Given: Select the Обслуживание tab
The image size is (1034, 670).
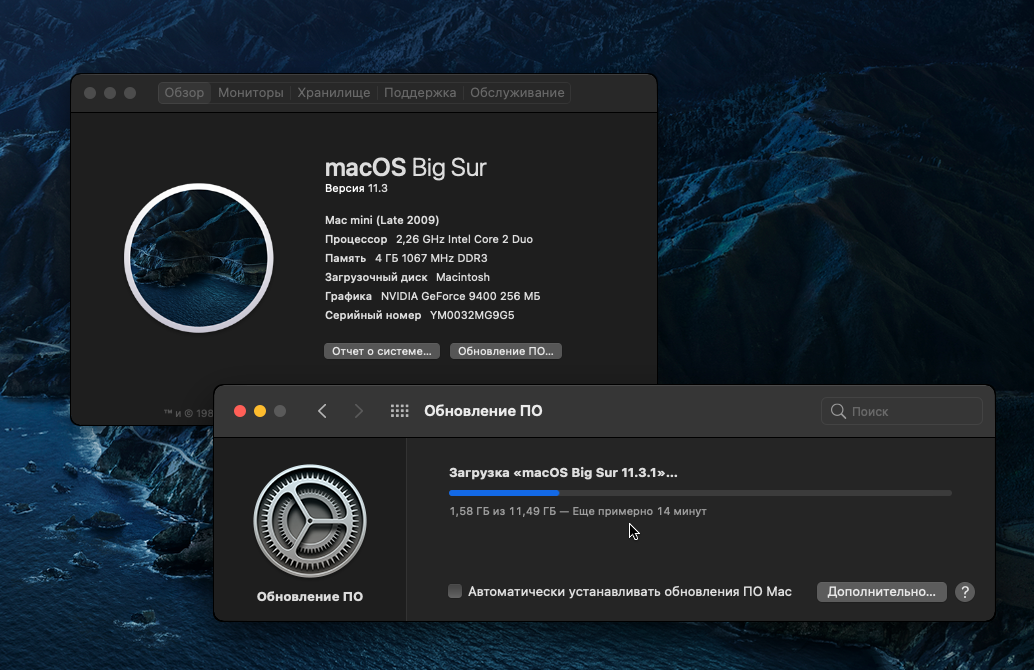Looking at the screenshot, I should [x=517, y=93].
